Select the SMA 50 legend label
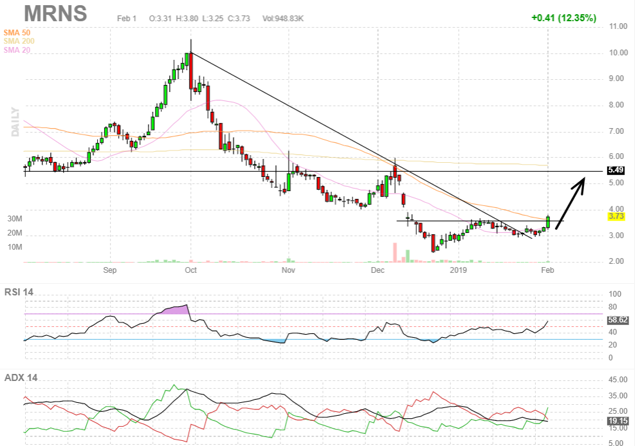This screenshot has height=446, width=640. click(17, 32)
